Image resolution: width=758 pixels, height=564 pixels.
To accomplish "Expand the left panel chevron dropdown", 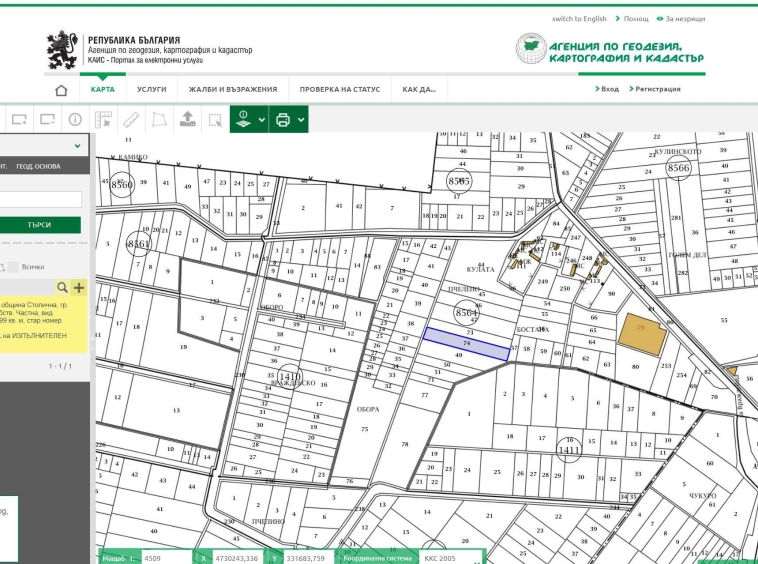I will click(77, 146).
